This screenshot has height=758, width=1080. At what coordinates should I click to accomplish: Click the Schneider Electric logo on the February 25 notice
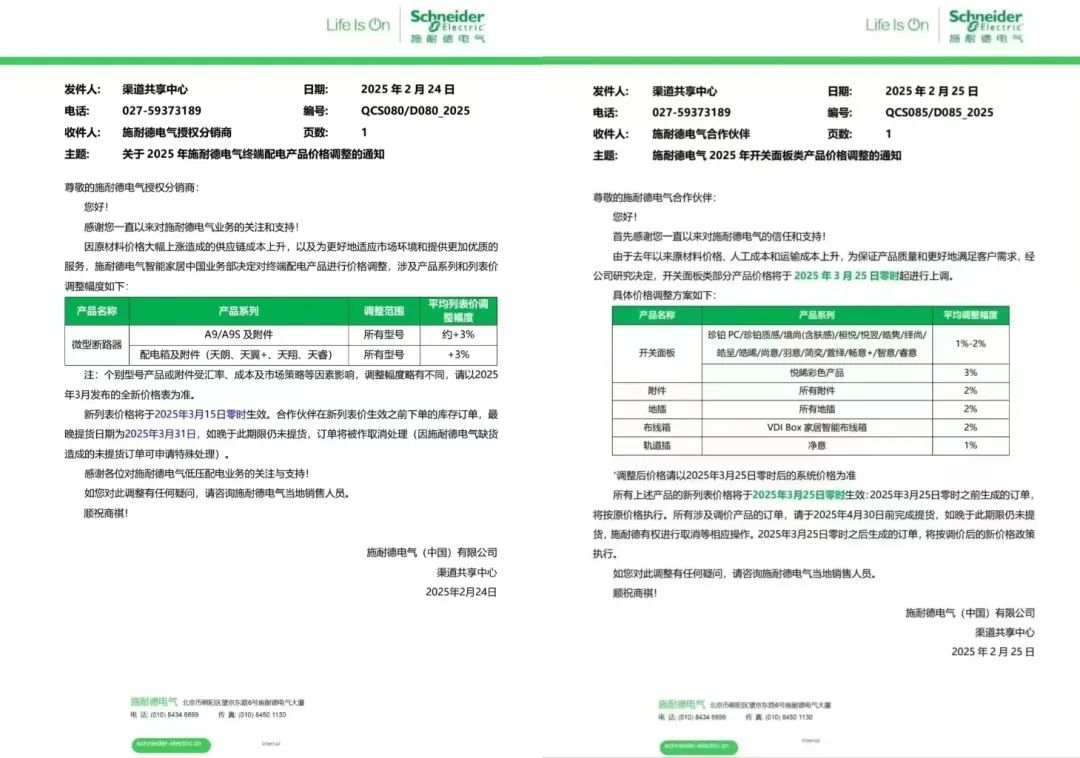point(986,25)
